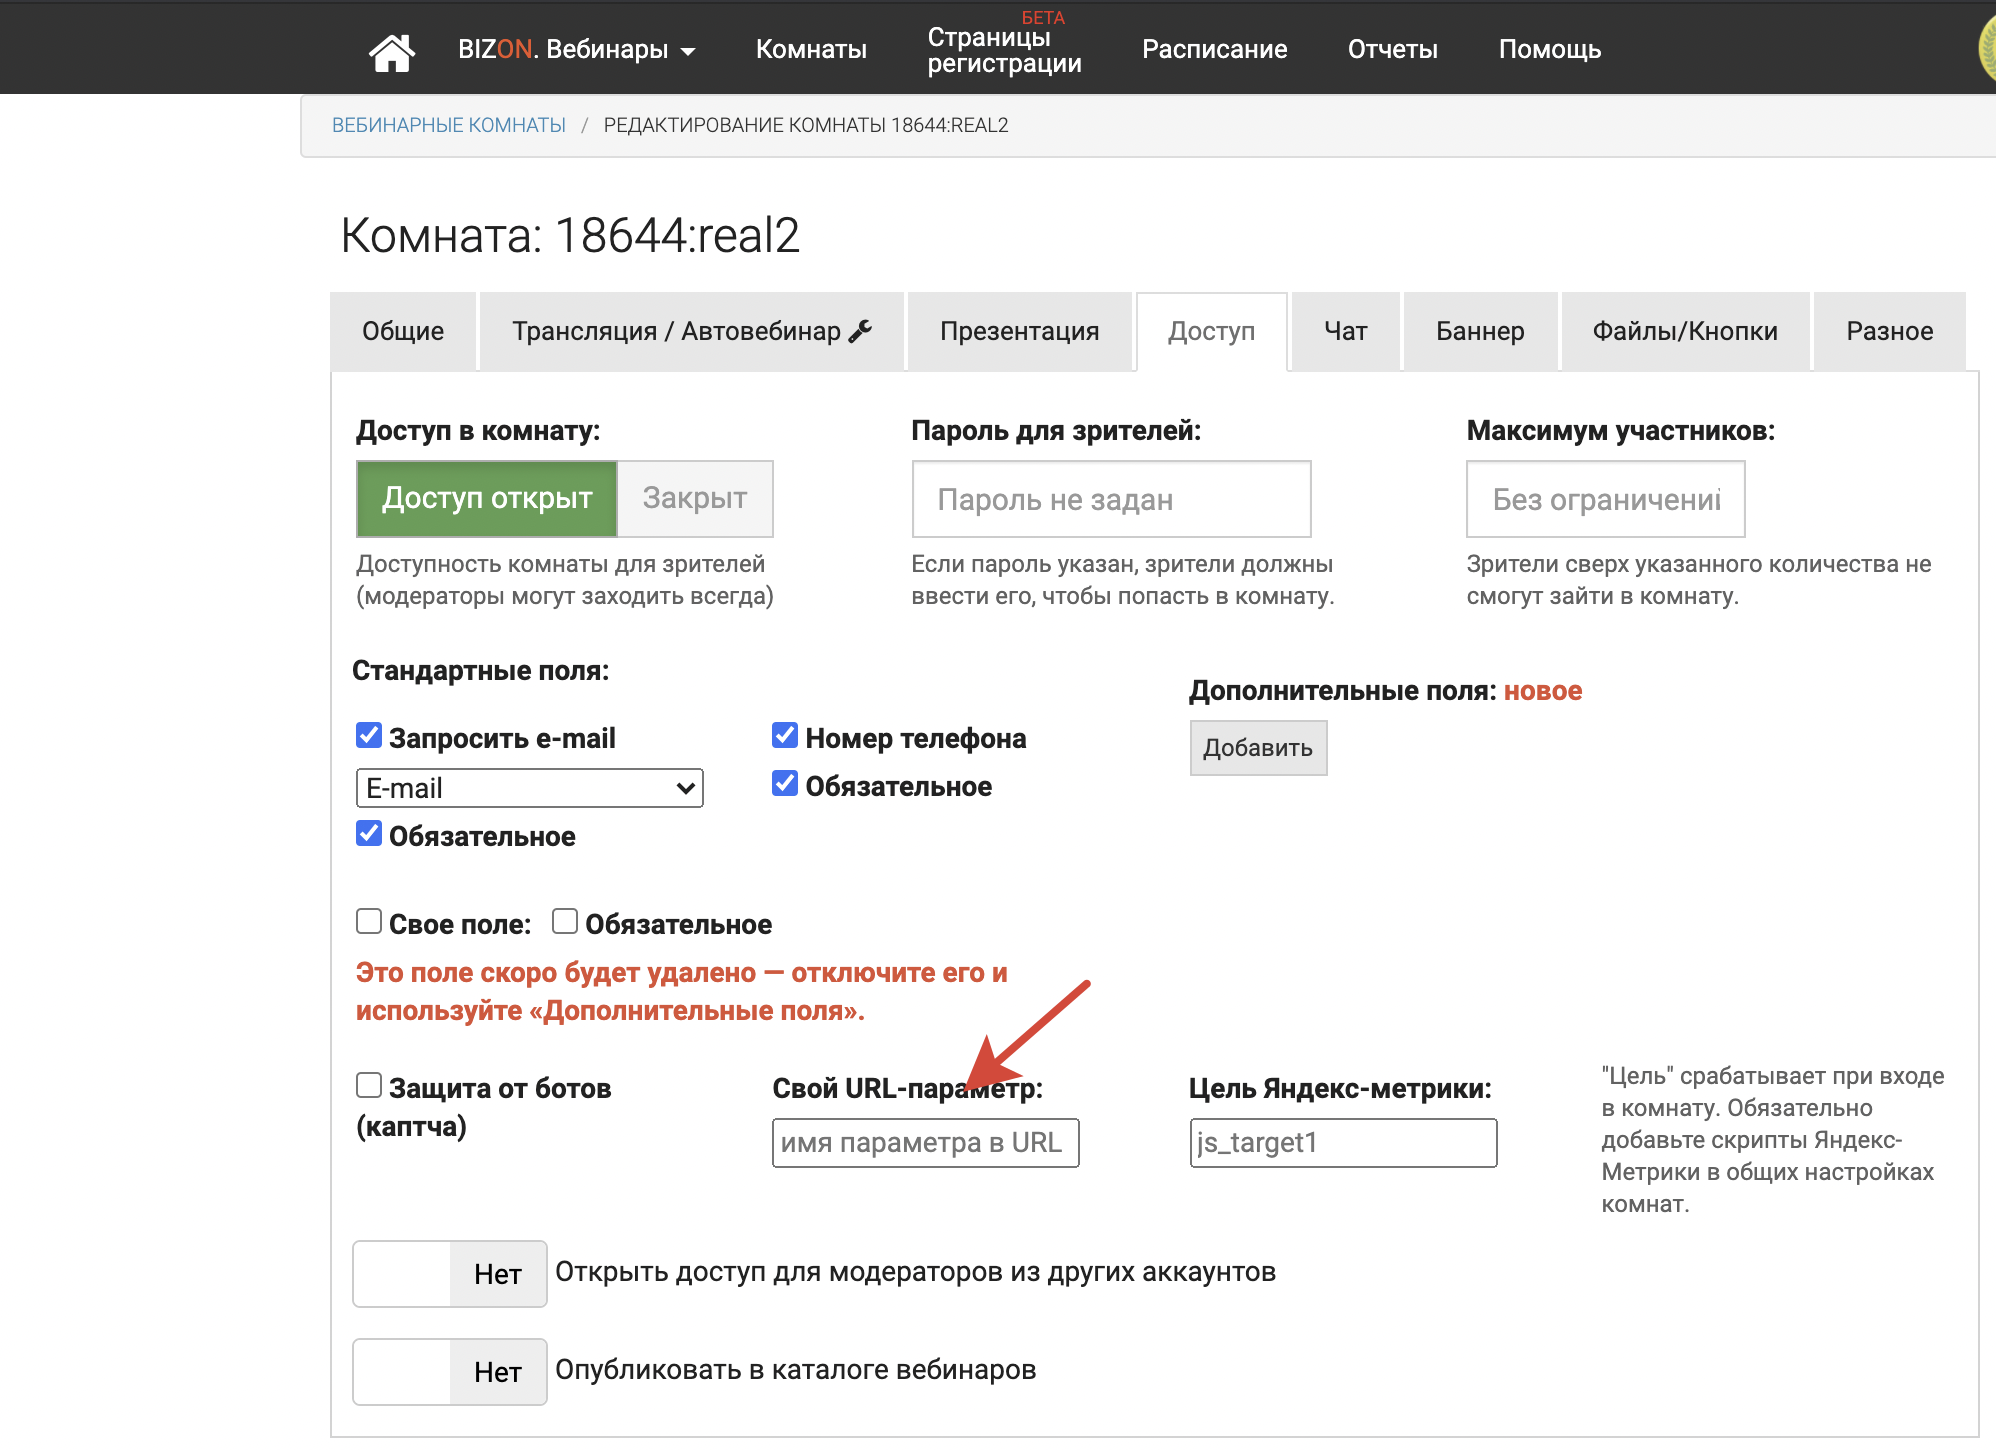Screen dimensions: 1996x1450
Task: Uncheck the Номер телефона checkbox
Action: [785, 736]
